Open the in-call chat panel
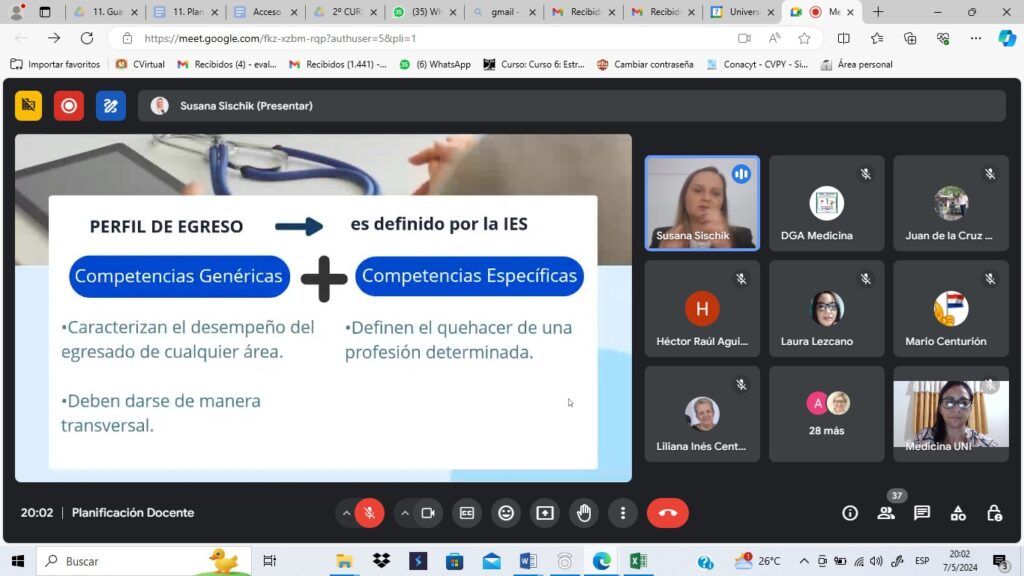The image size is (1024, 576). pyautogui.click(x=922, y=513)
